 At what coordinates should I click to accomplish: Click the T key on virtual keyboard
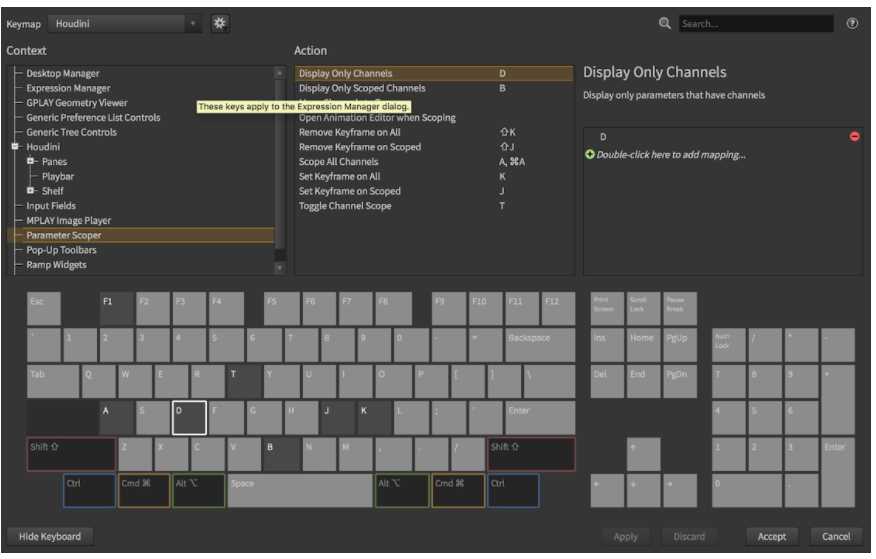click(244, 381)
